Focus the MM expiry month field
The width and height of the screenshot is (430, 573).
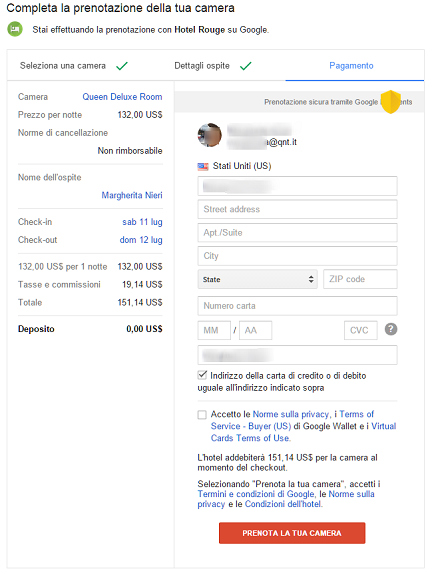point(214,330)
